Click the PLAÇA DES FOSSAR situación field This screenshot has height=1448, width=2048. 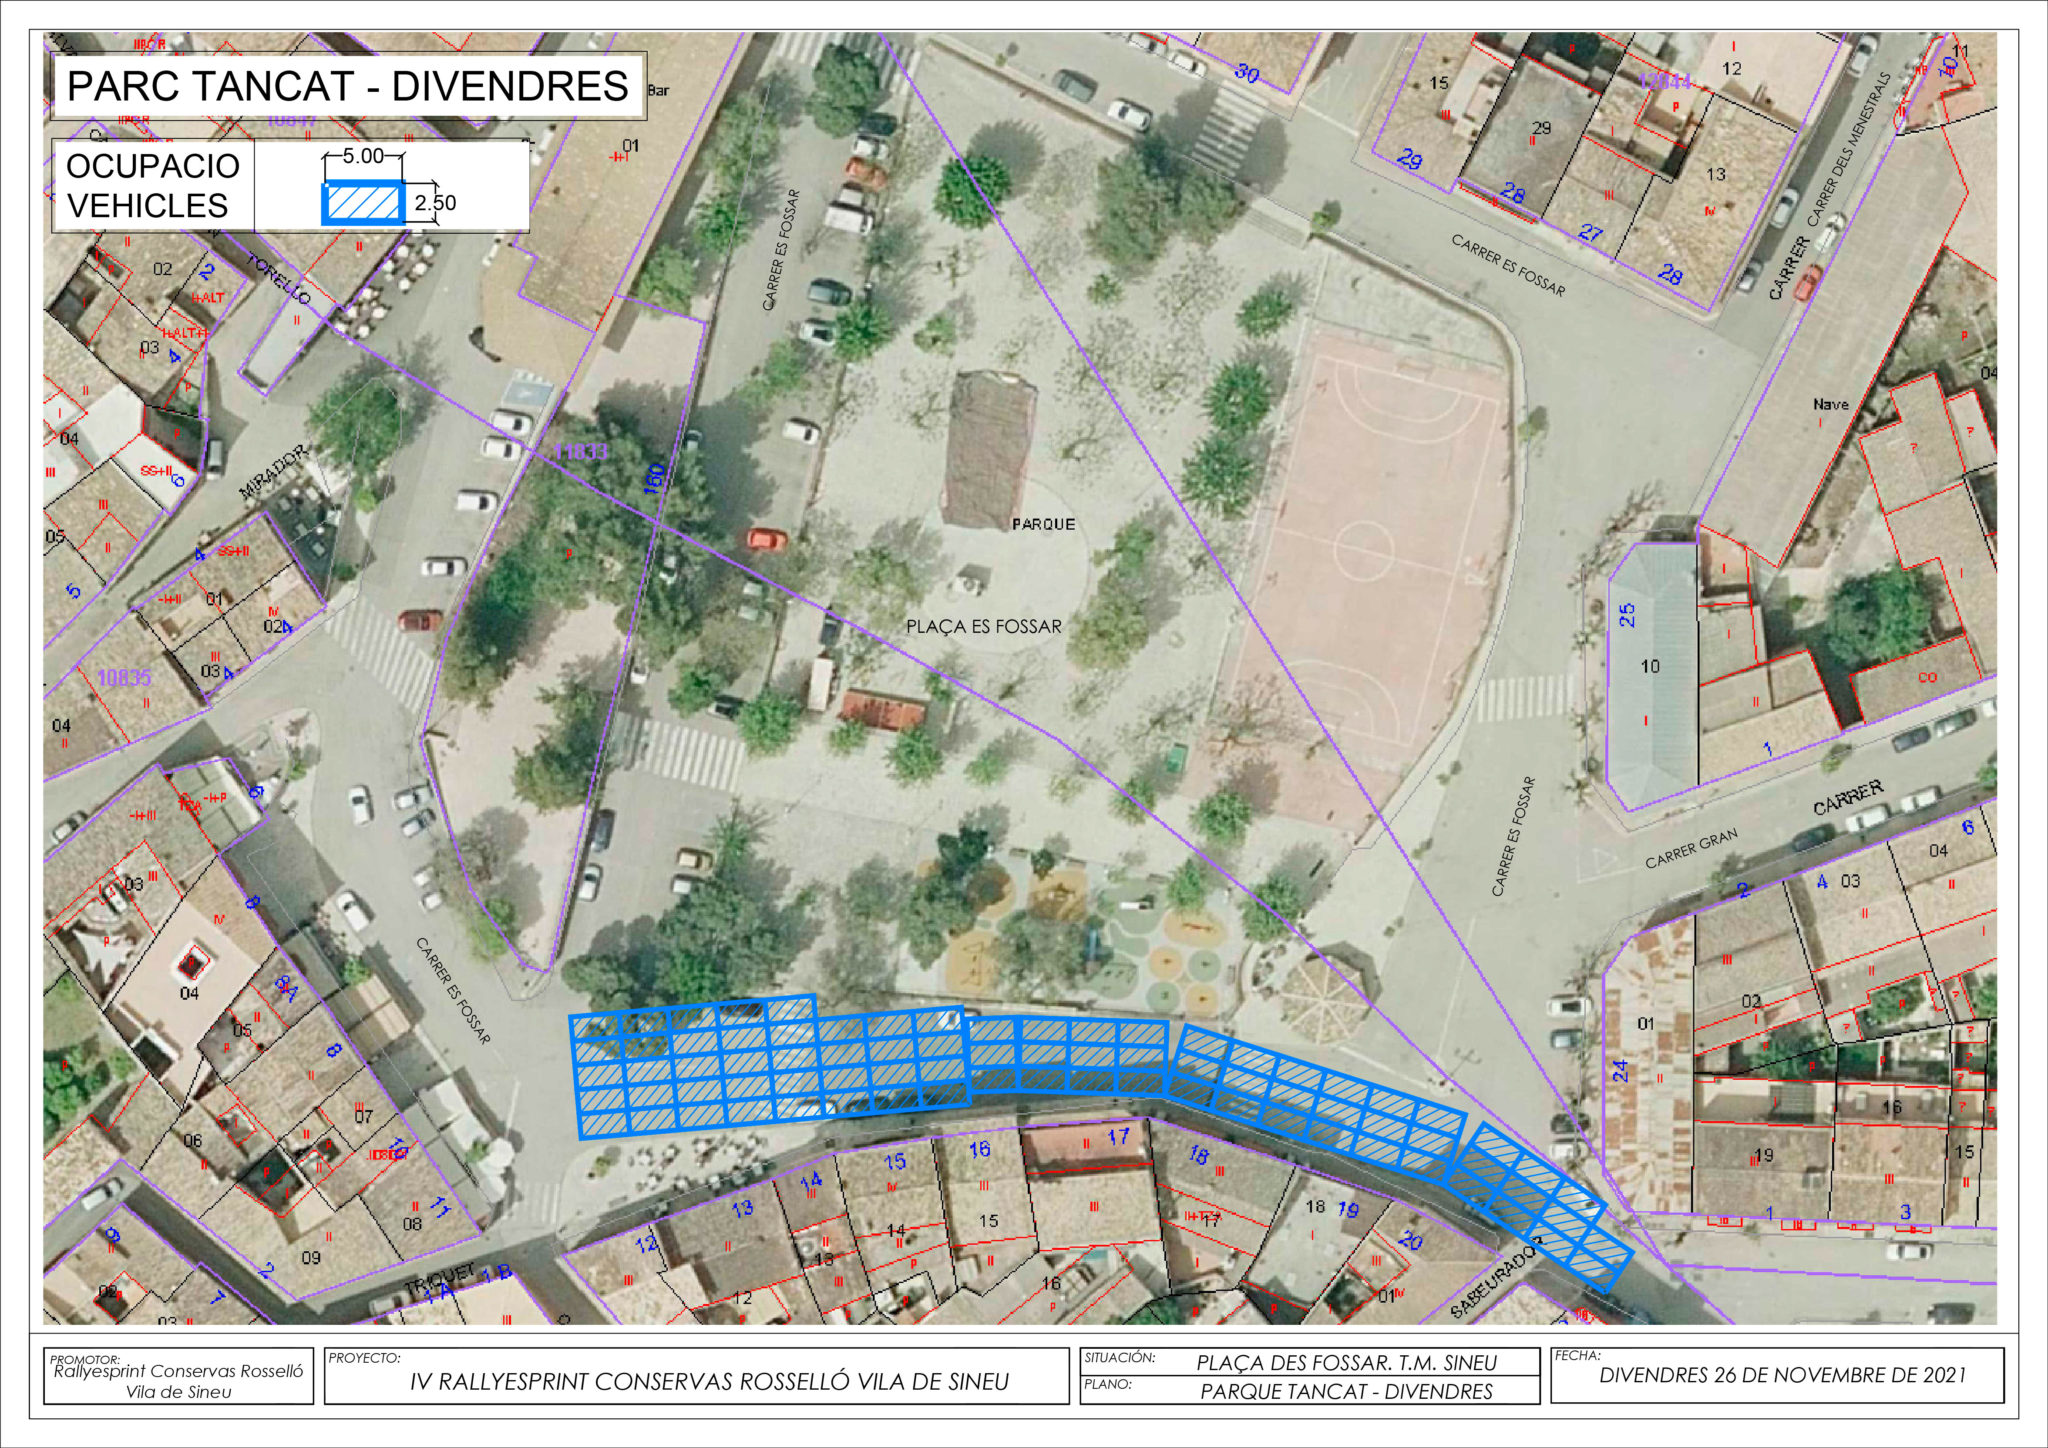(x=1346, y=1362)
